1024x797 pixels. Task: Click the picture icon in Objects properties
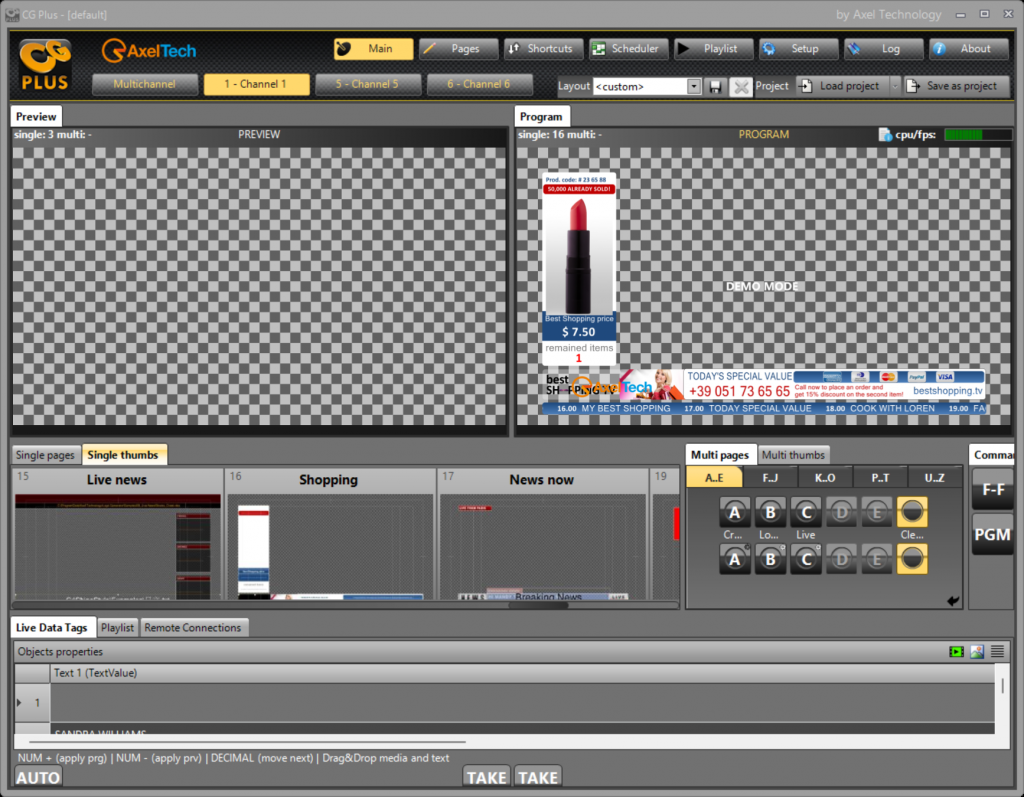(x=977, y=652)
